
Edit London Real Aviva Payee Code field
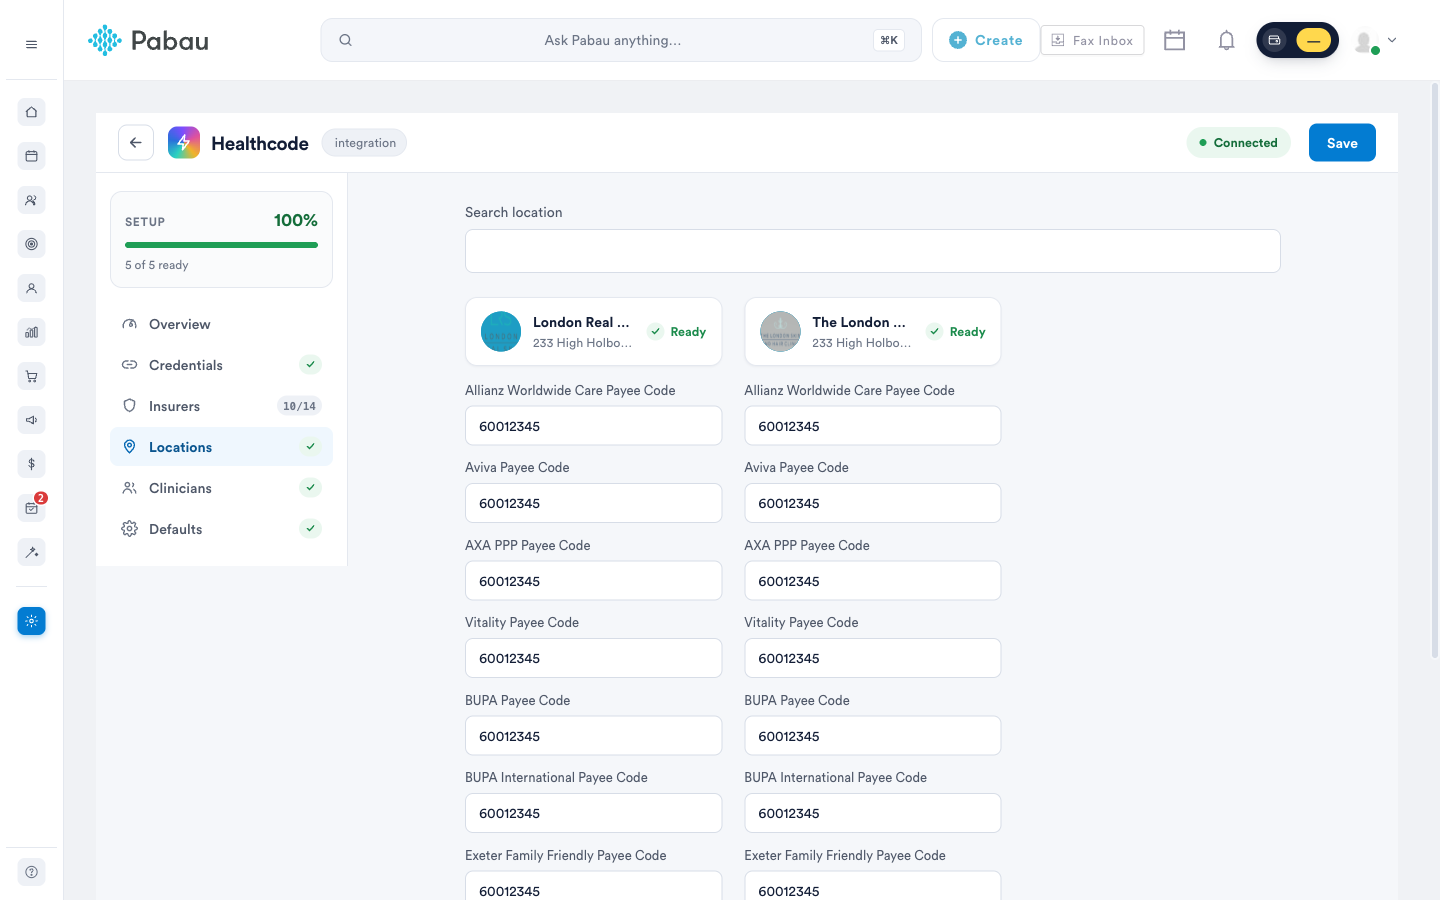point(594,503)
